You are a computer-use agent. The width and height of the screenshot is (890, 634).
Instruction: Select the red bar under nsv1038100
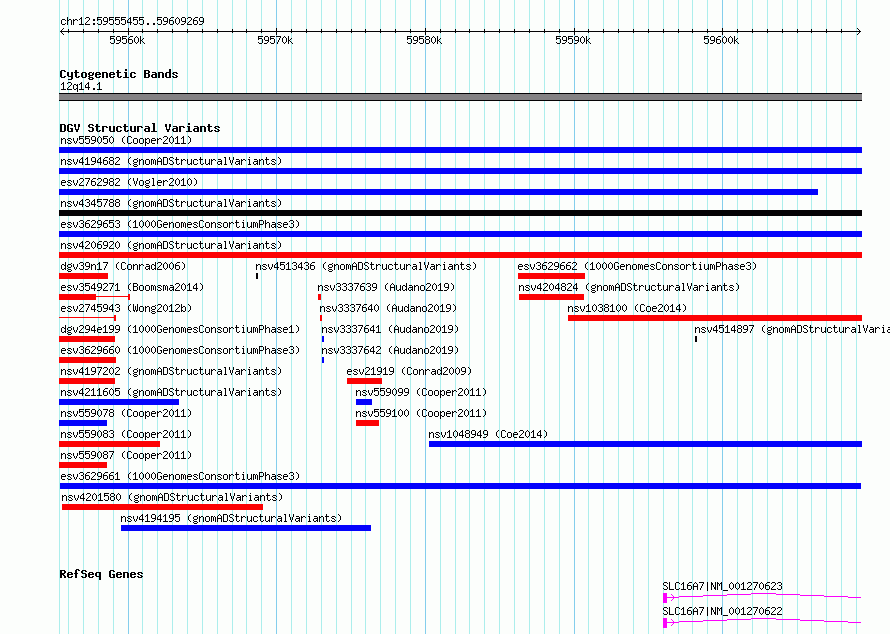pos(715,318)
